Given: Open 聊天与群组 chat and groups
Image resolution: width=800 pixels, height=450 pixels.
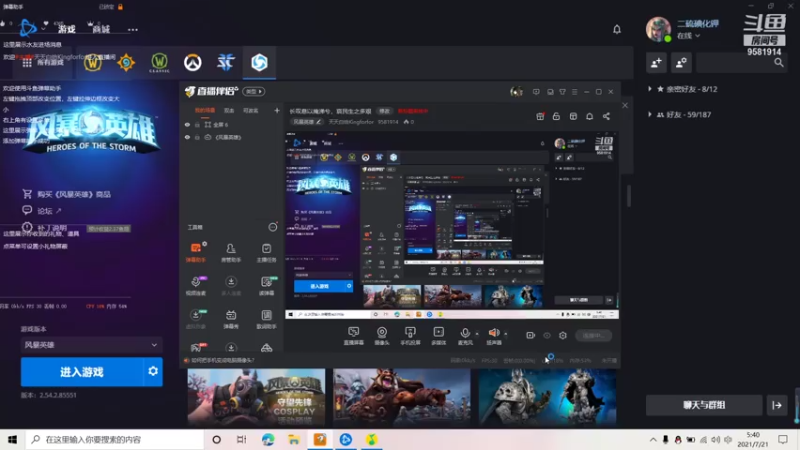Looking at the screenshot, I should coord(704,405).
